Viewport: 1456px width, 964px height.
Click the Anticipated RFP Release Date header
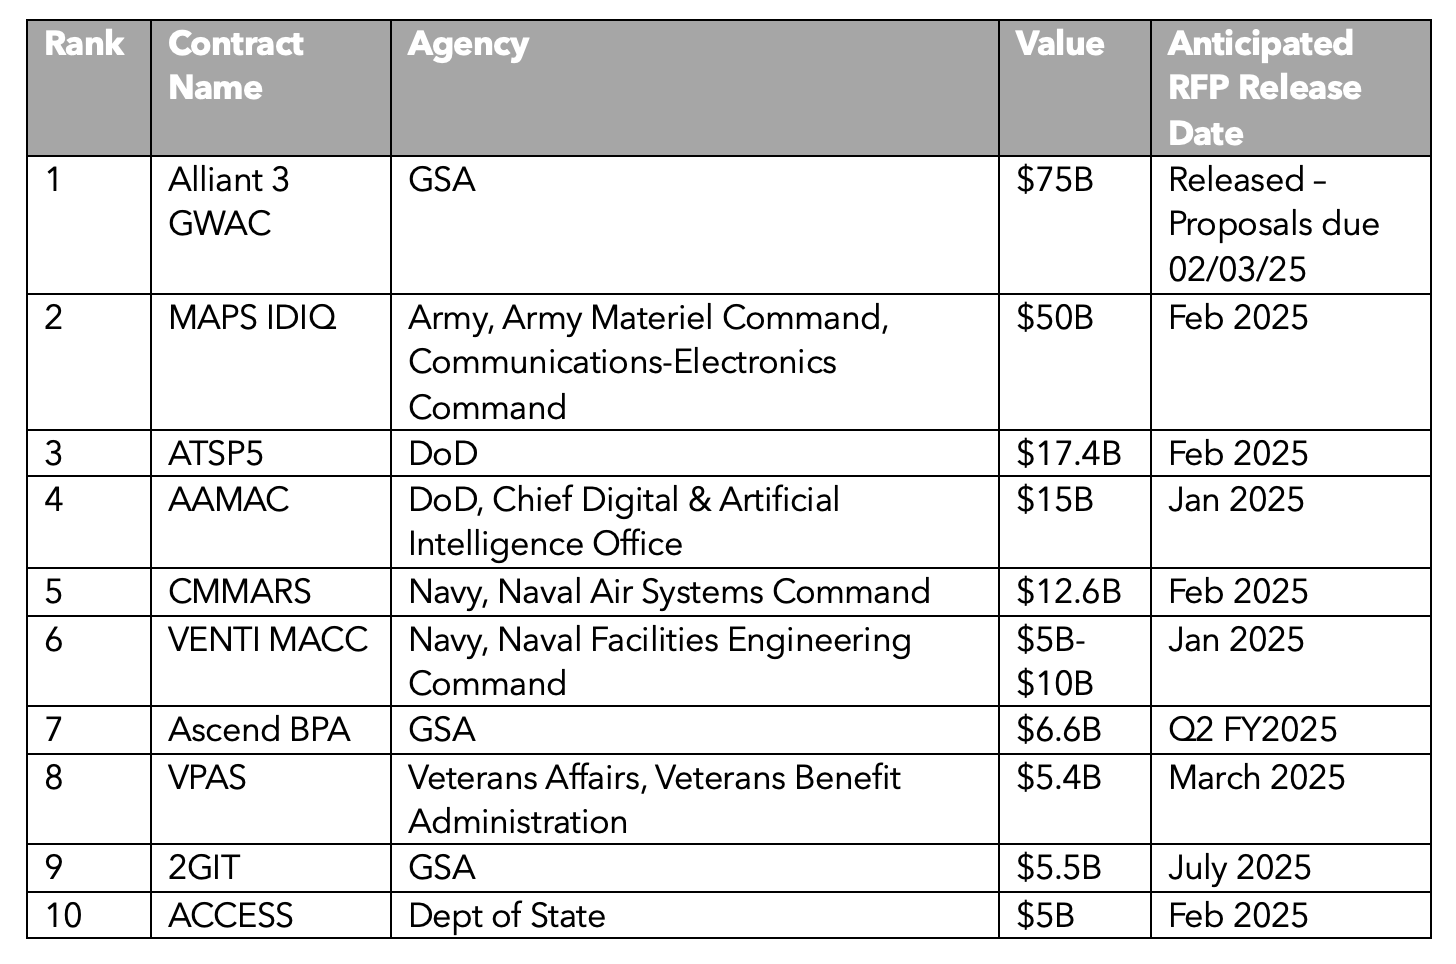[x=1290, y=88]
